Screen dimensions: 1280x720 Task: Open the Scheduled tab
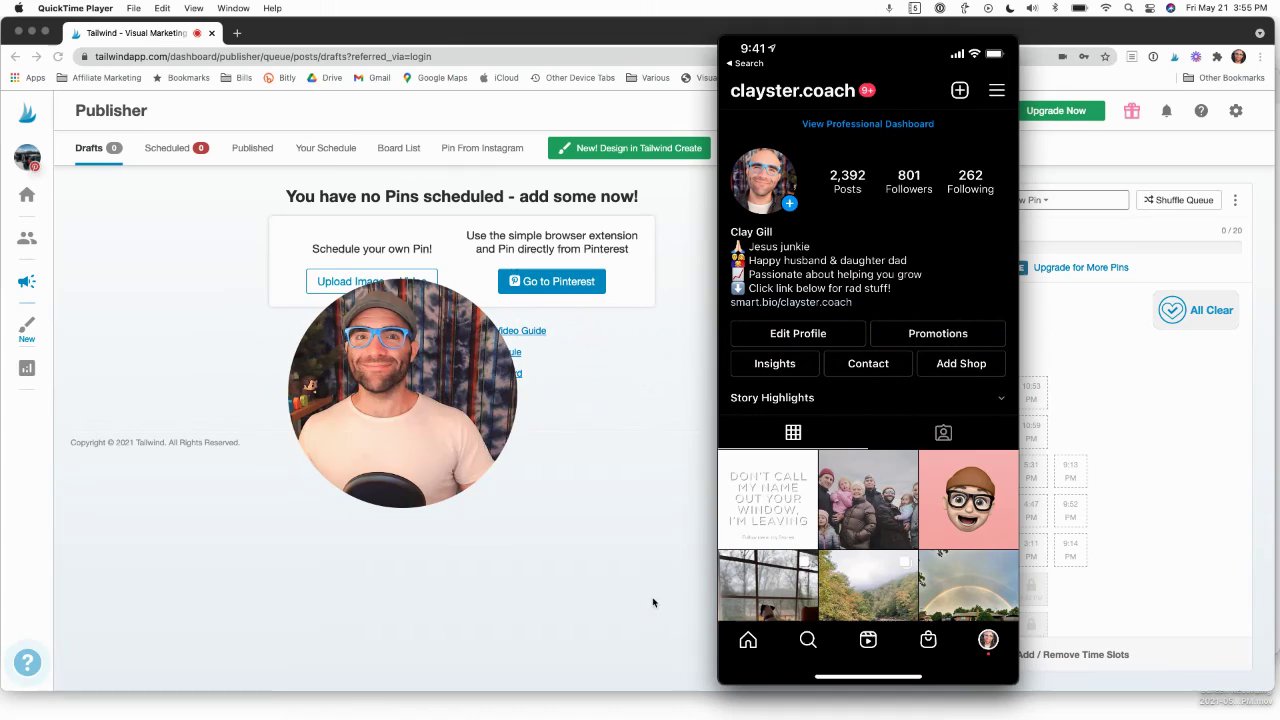(176, 148)
